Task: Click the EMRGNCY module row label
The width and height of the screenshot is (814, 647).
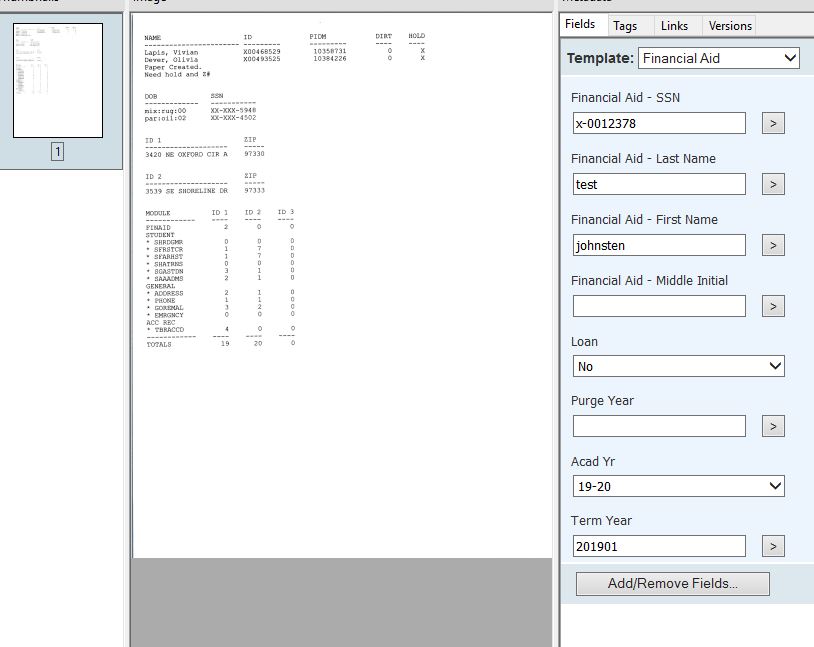Action: (169, 315)
